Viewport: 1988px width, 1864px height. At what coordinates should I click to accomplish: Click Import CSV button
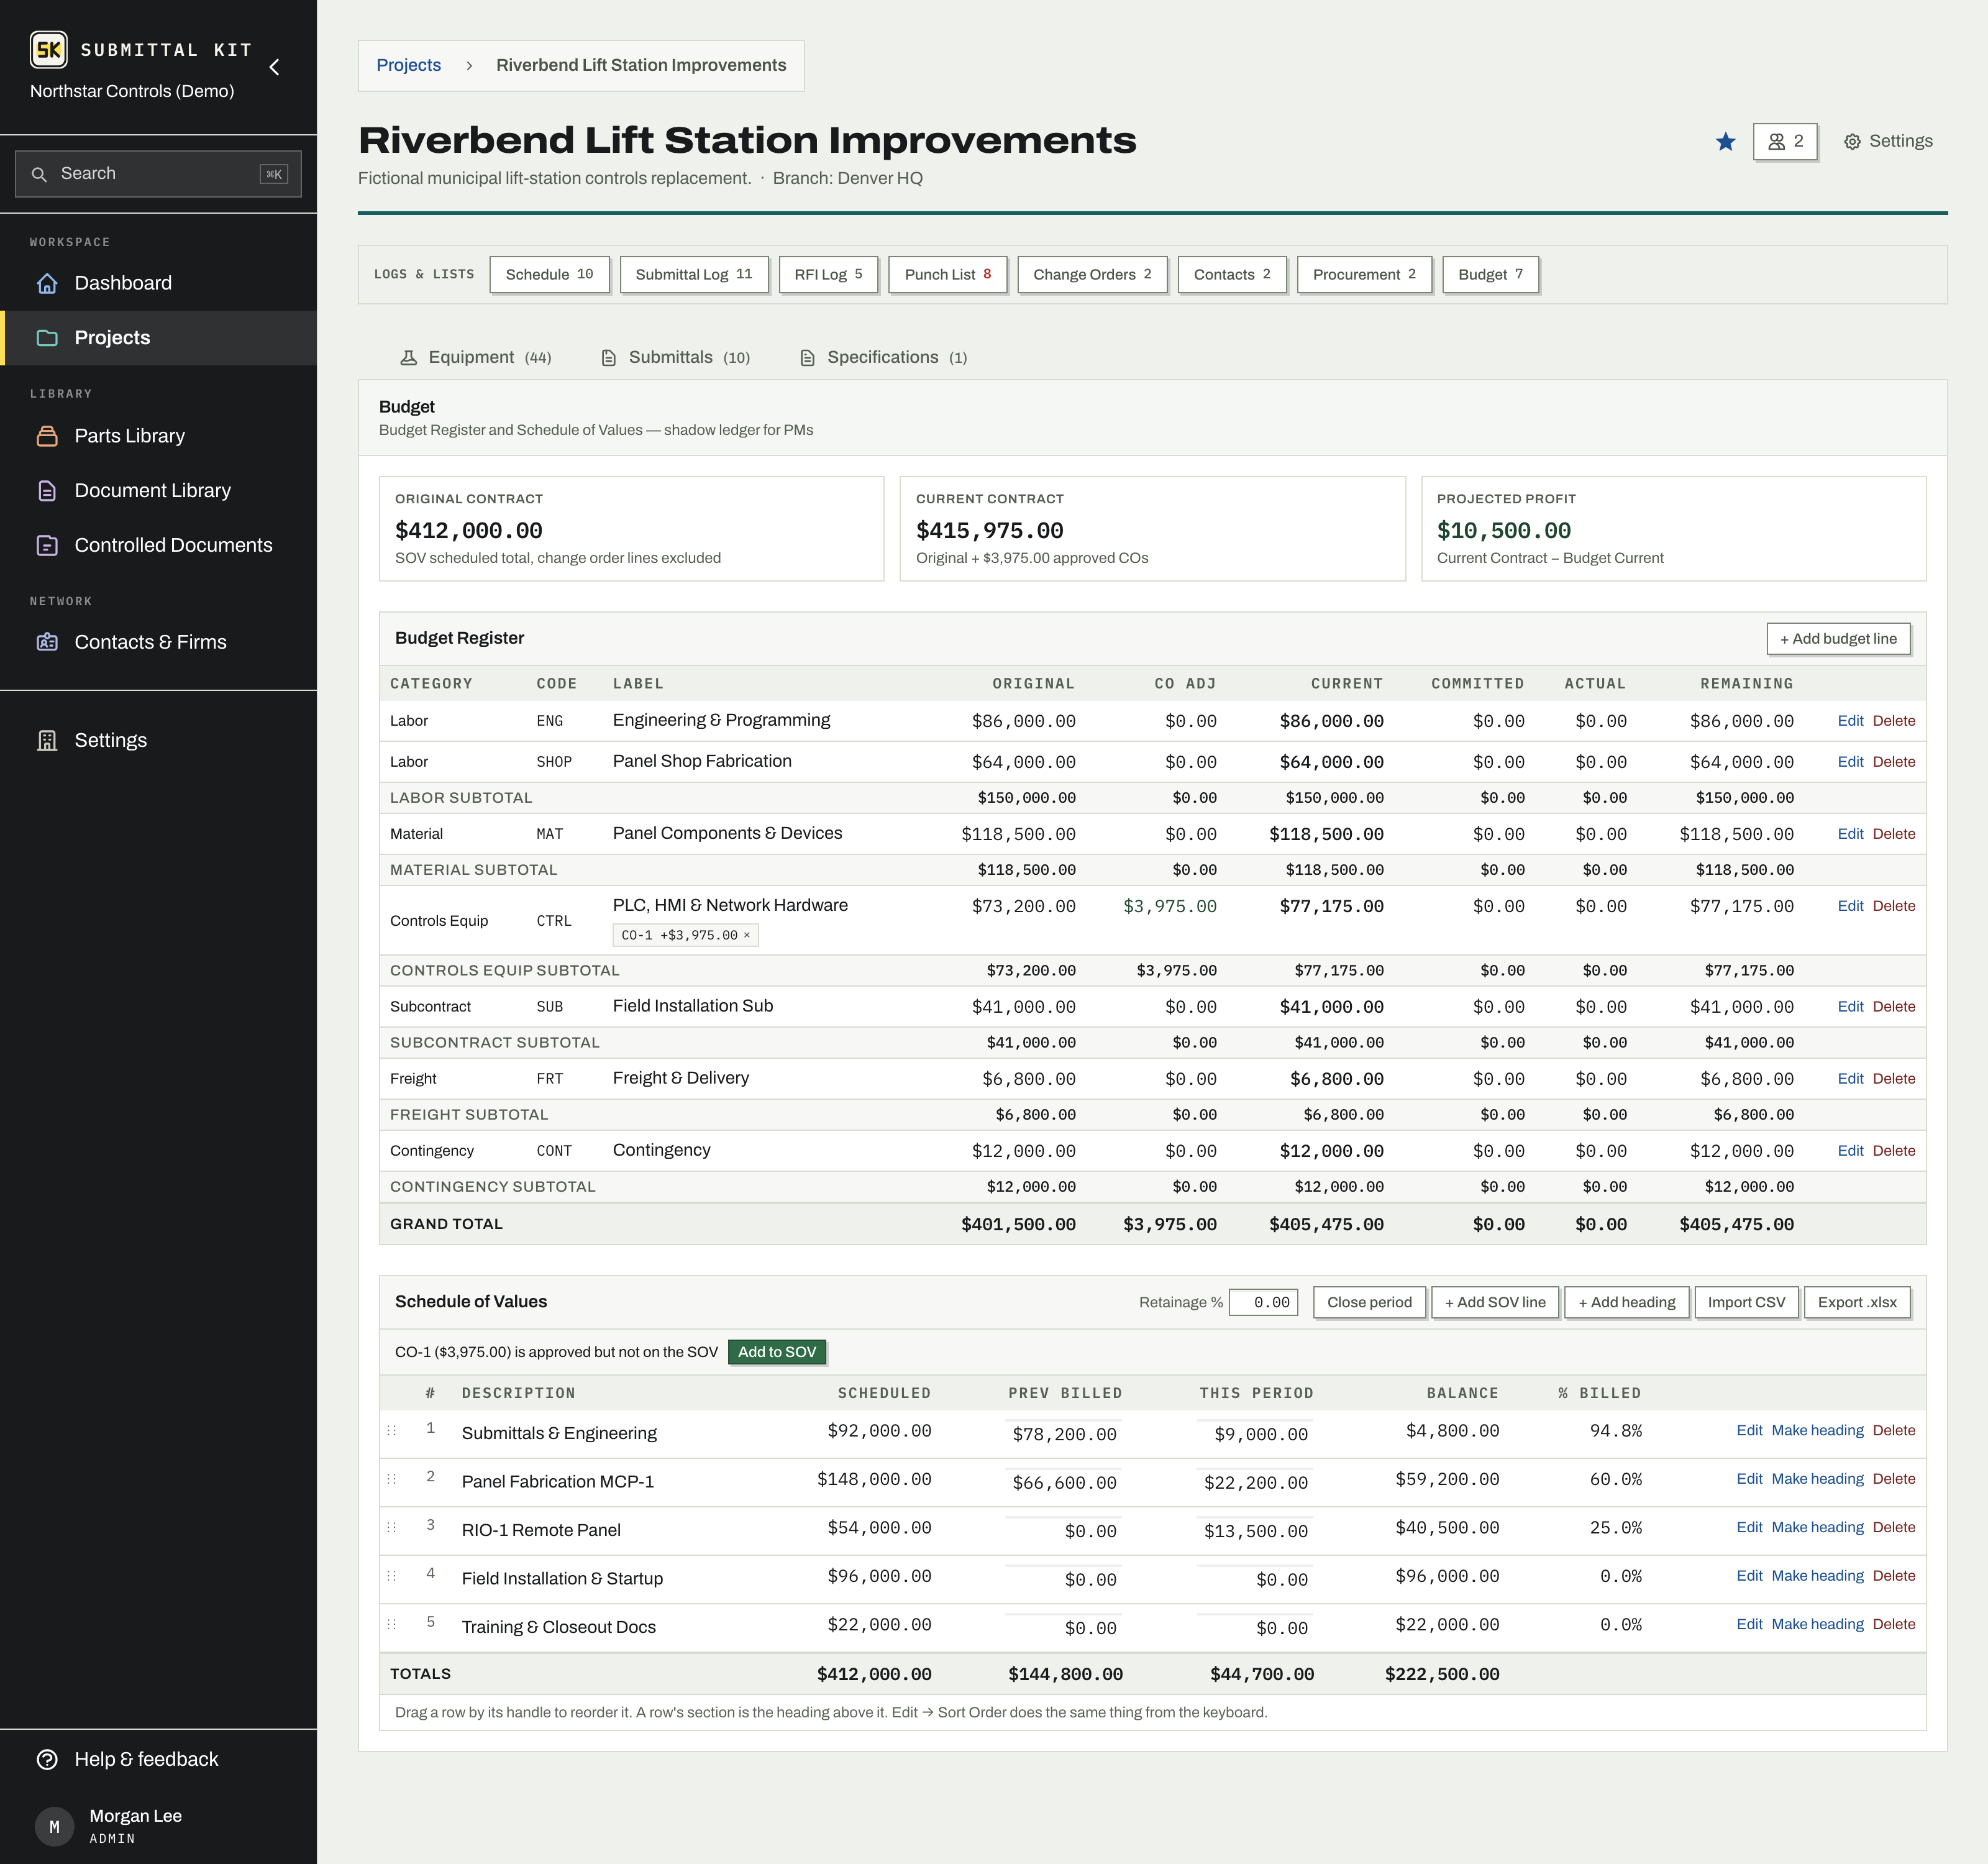[x=1746, y=1302]
